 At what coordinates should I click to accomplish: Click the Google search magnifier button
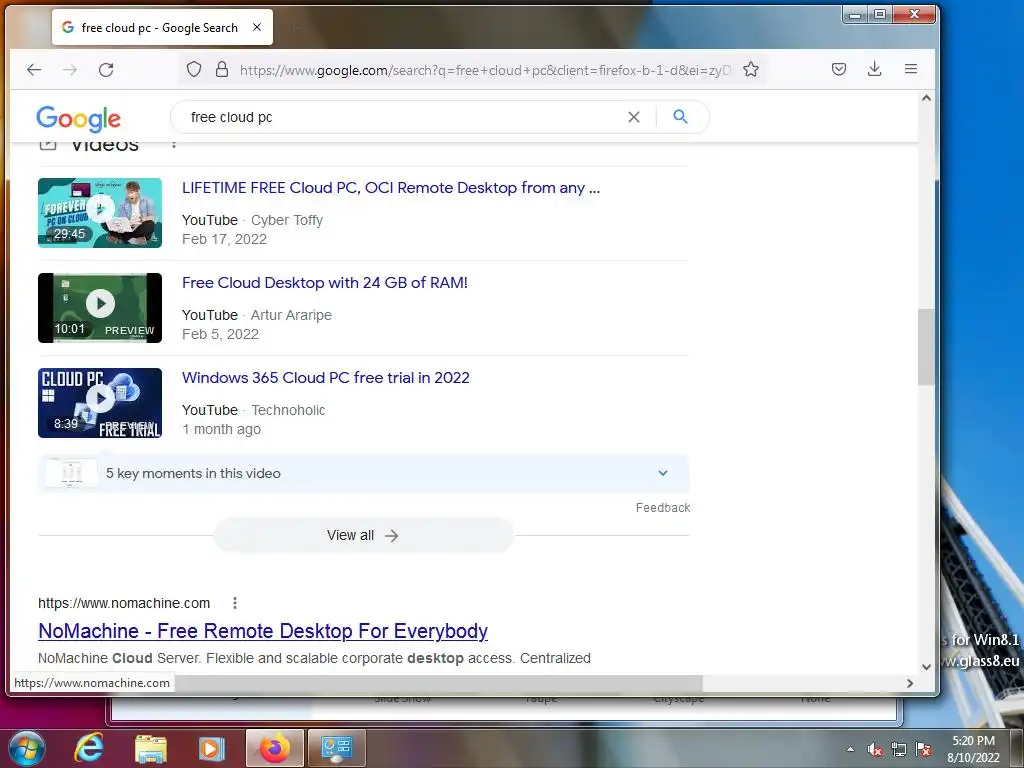[x=680, y=117]
